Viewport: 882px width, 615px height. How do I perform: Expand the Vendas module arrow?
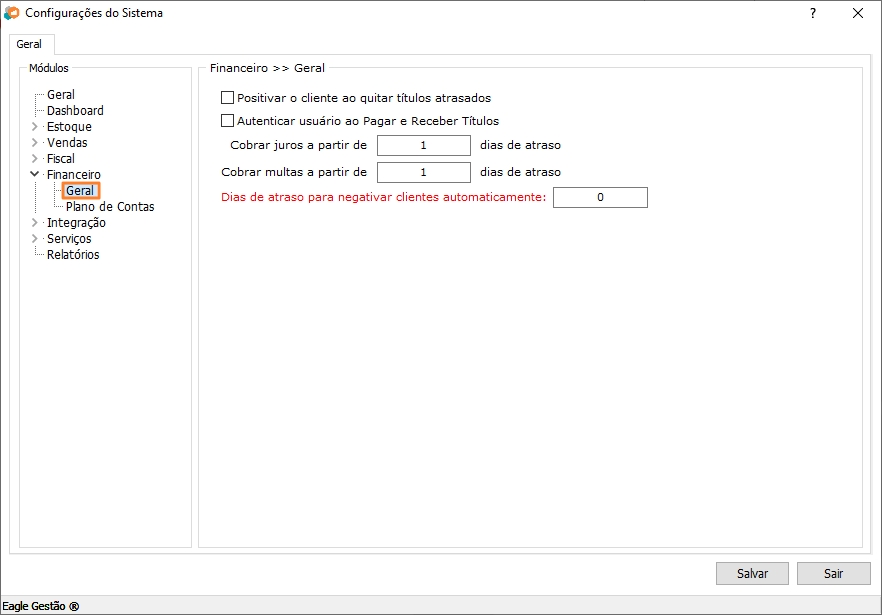(35, 143)
